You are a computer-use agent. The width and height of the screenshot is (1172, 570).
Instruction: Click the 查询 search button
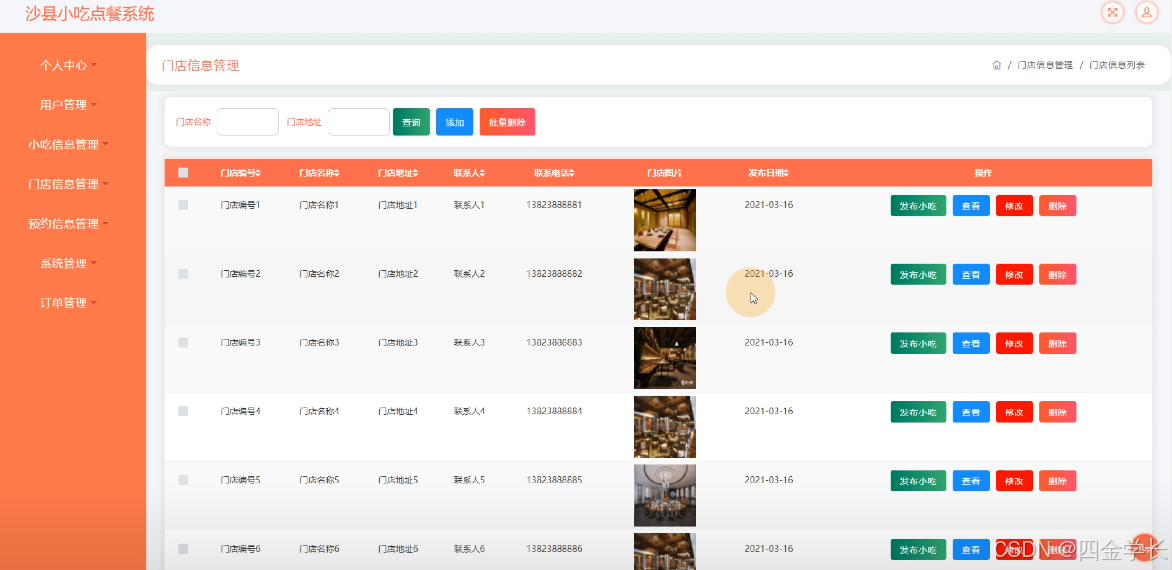click(411, 122)
